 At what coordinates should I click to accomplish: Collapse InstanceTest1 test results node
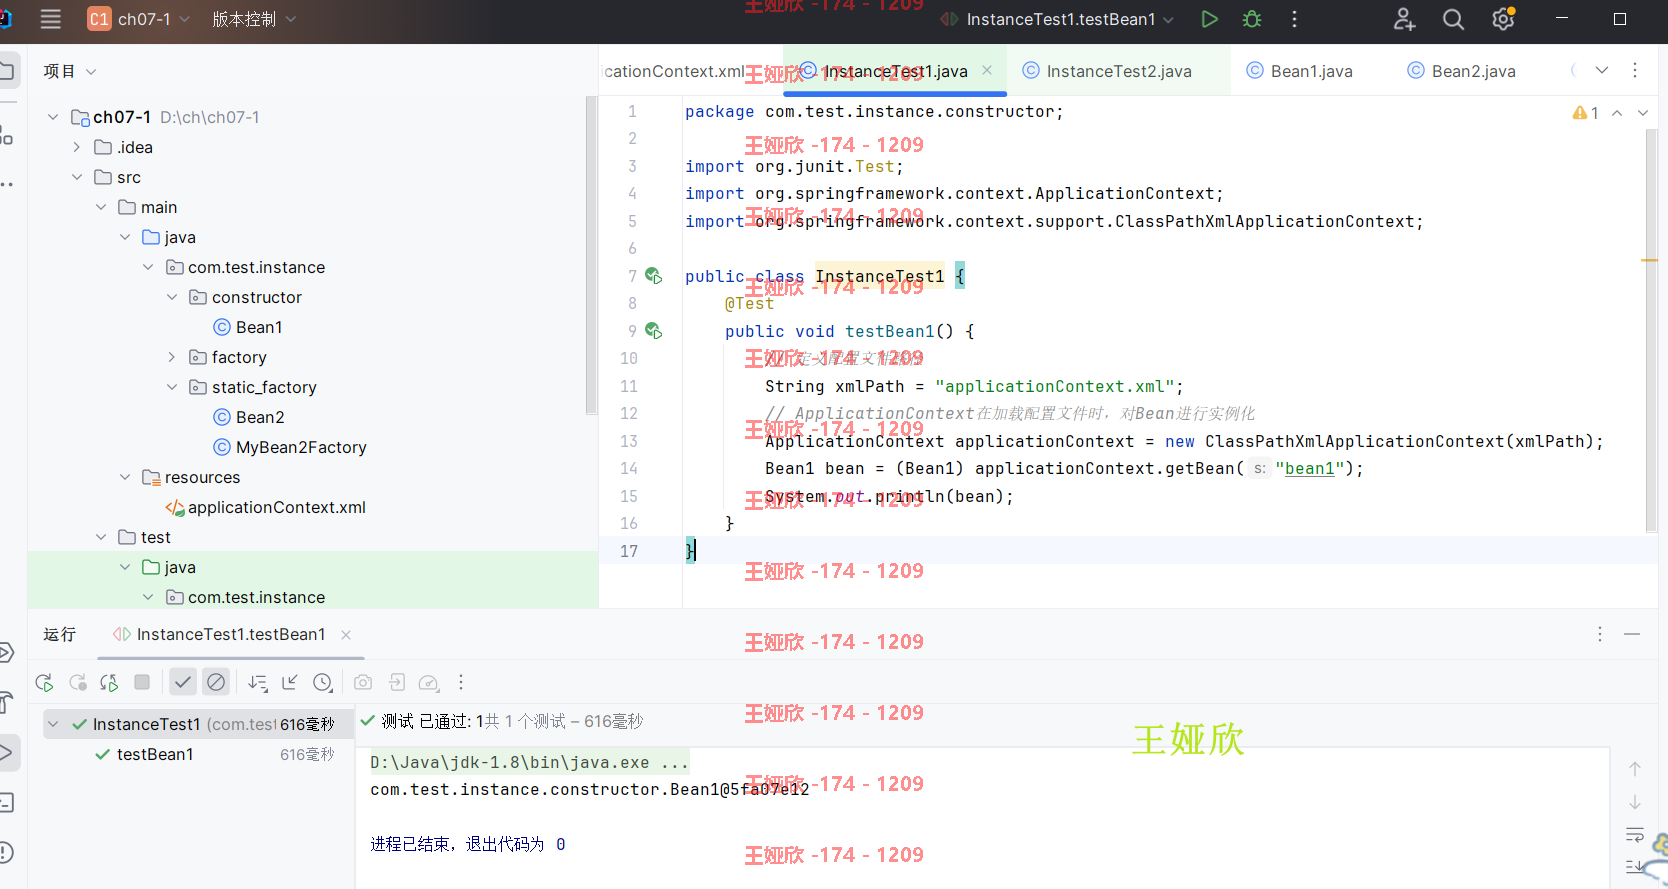coord(54,724)
